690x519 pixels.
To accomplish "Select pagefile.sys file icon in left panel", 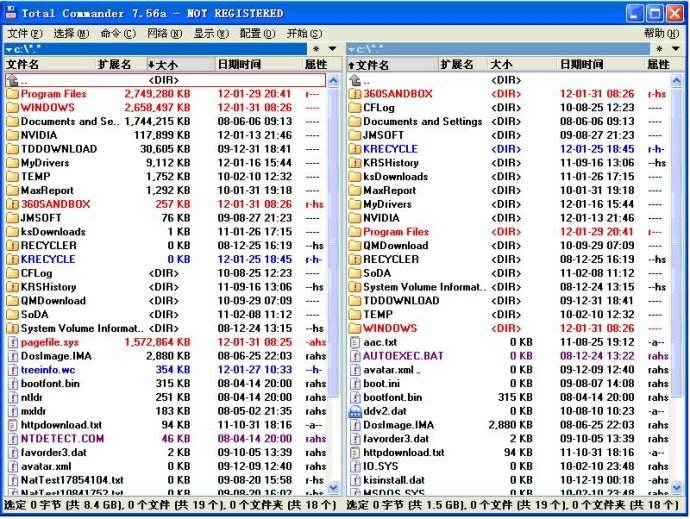I will 13,342.
